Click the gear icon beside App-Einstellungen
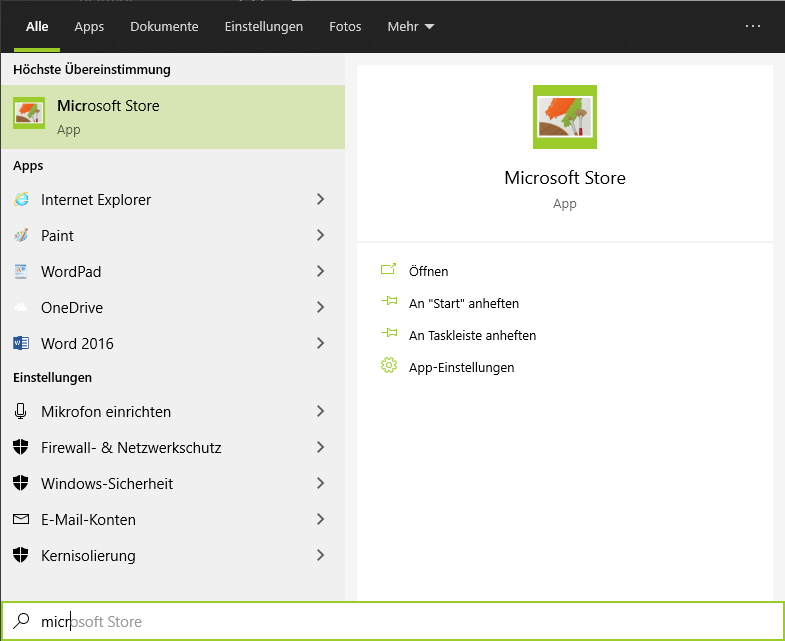The width and height of the screenshot is (785, 641). pyautogui.click(x=389, y=366)
